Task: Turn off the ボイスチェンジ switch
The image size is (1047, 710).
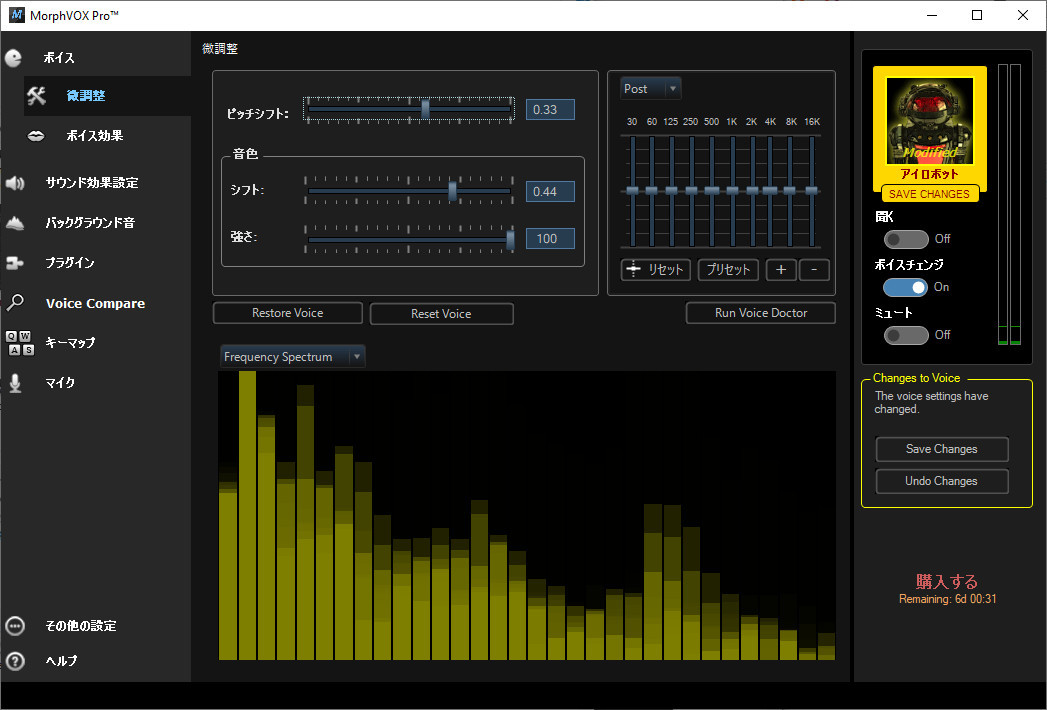Action: coord(906,287)
